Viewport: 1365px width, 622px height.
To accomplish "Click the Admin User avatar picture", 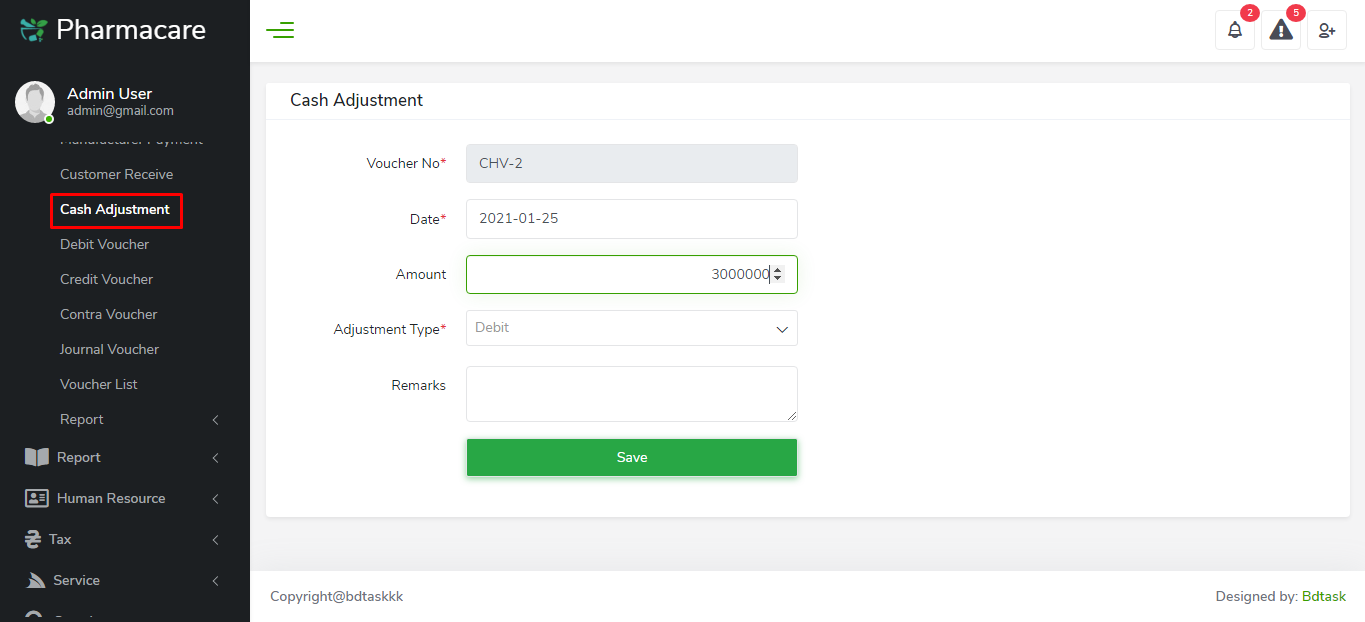I will point(35,101).
